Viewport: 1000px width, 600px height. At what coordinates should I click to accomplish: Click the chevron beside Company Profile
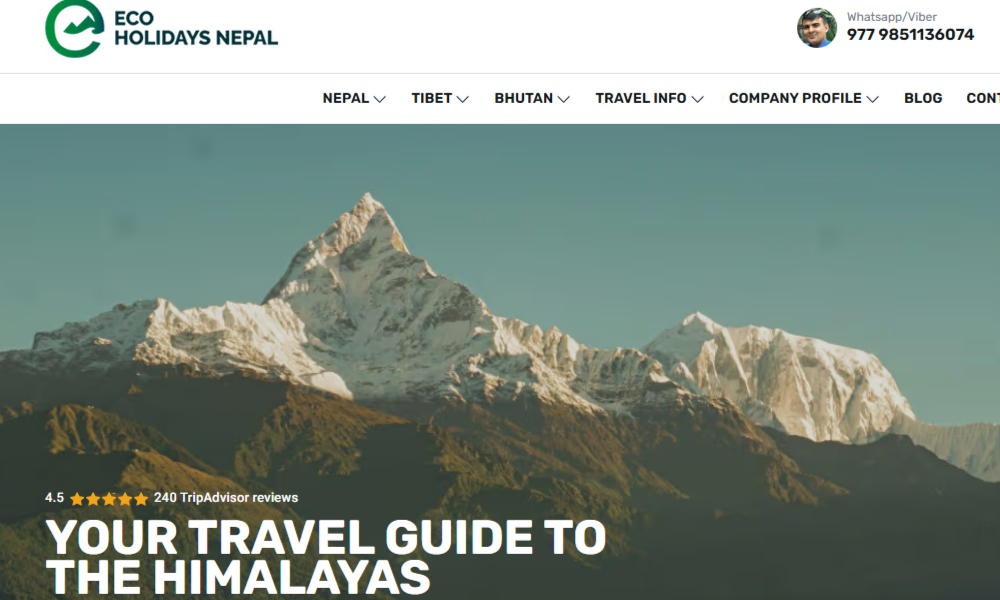pos(872,99)
